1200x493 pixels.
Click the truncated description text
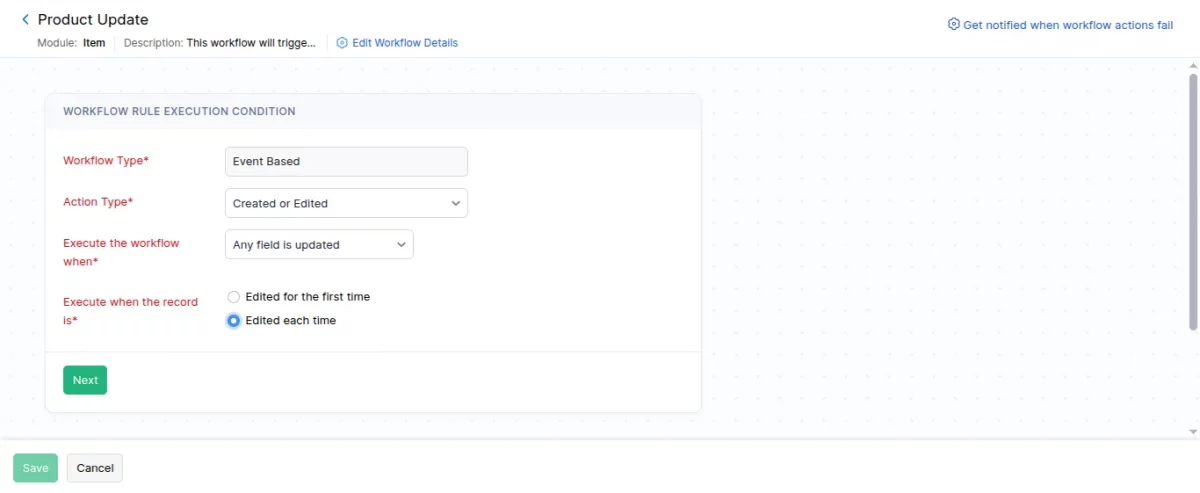pyautogui.click(x=251, y=43)
